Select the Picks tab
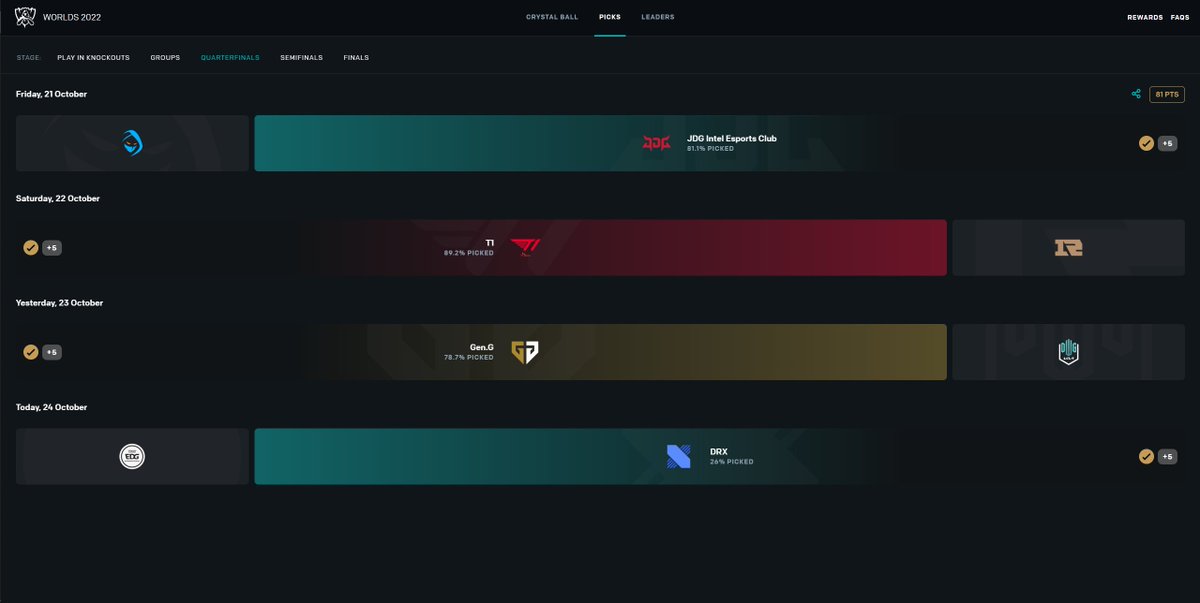 coord(610,17)
